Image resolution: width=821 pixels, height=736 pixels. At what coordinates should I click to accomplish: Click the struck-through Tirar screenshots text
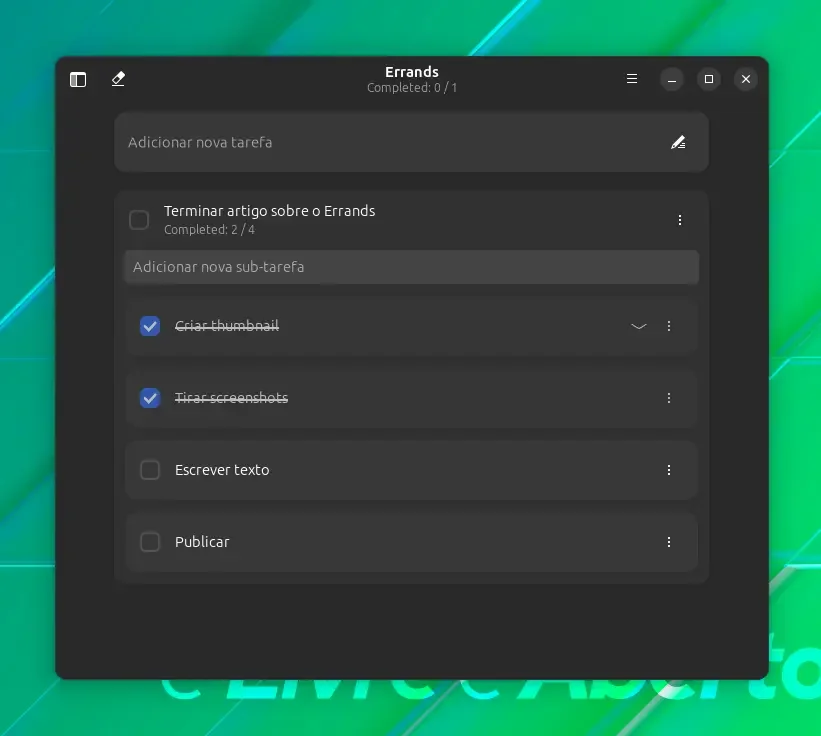click(231, 398)
